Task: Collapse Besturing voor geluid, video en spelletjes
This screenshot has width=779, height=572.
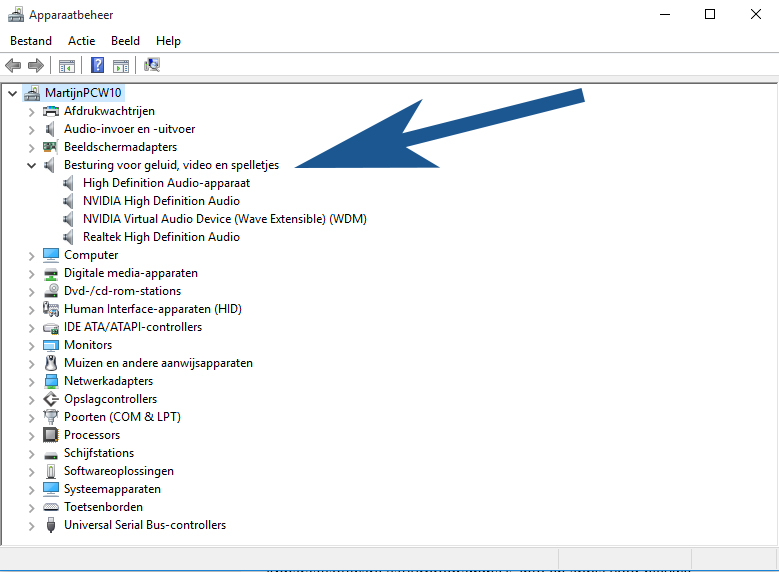Action: 31,165
